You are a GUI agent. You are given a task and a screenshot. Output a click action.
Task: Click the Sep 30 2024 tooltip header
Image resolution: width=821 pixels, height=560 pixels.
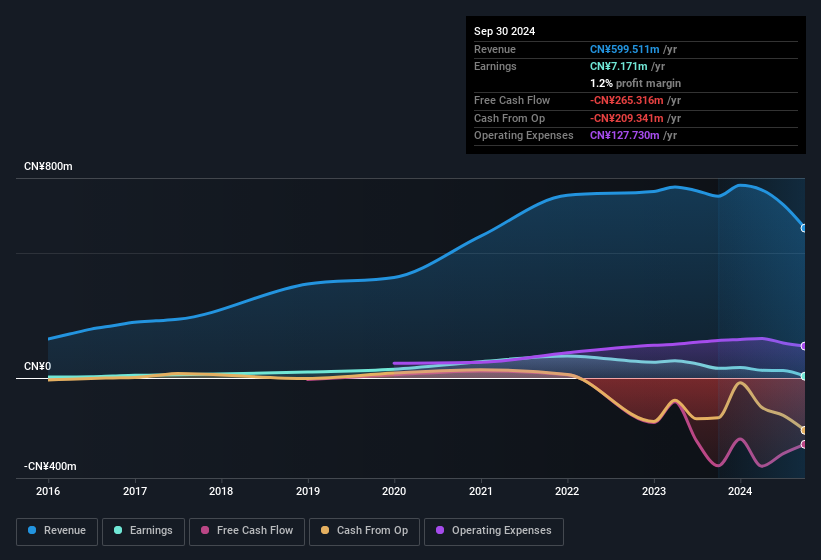[x=504, y=31]
